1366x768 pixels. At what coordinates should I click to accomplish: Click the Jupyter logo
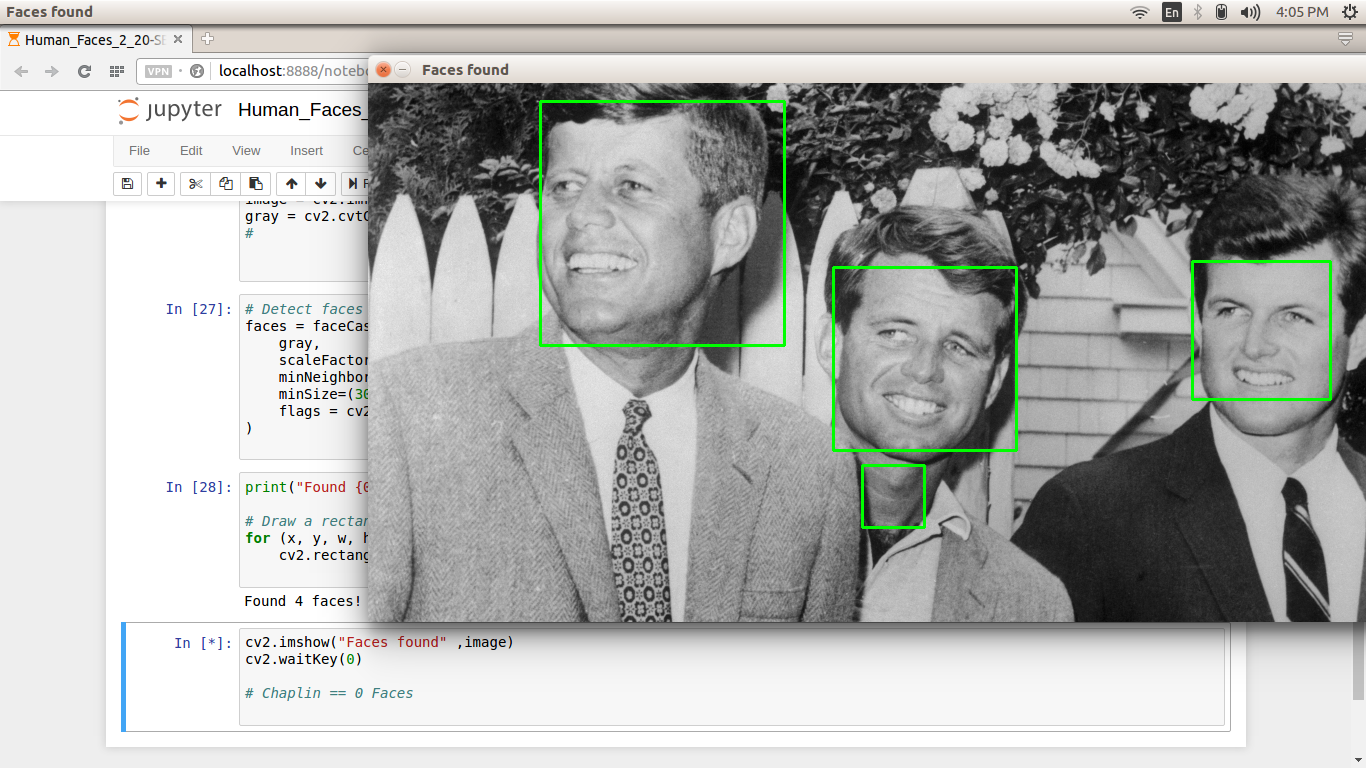tap(168, 110)
